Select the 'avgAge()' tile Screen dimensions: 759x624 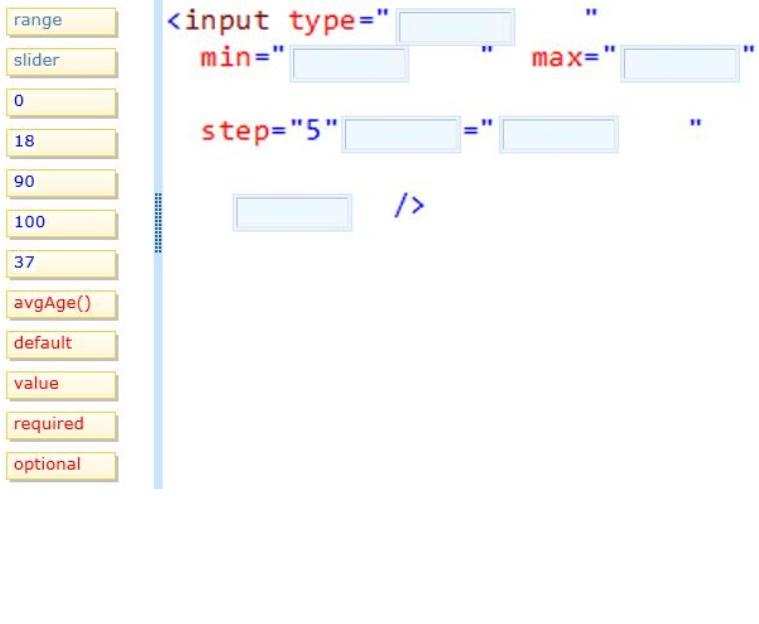tap(61, 304)
